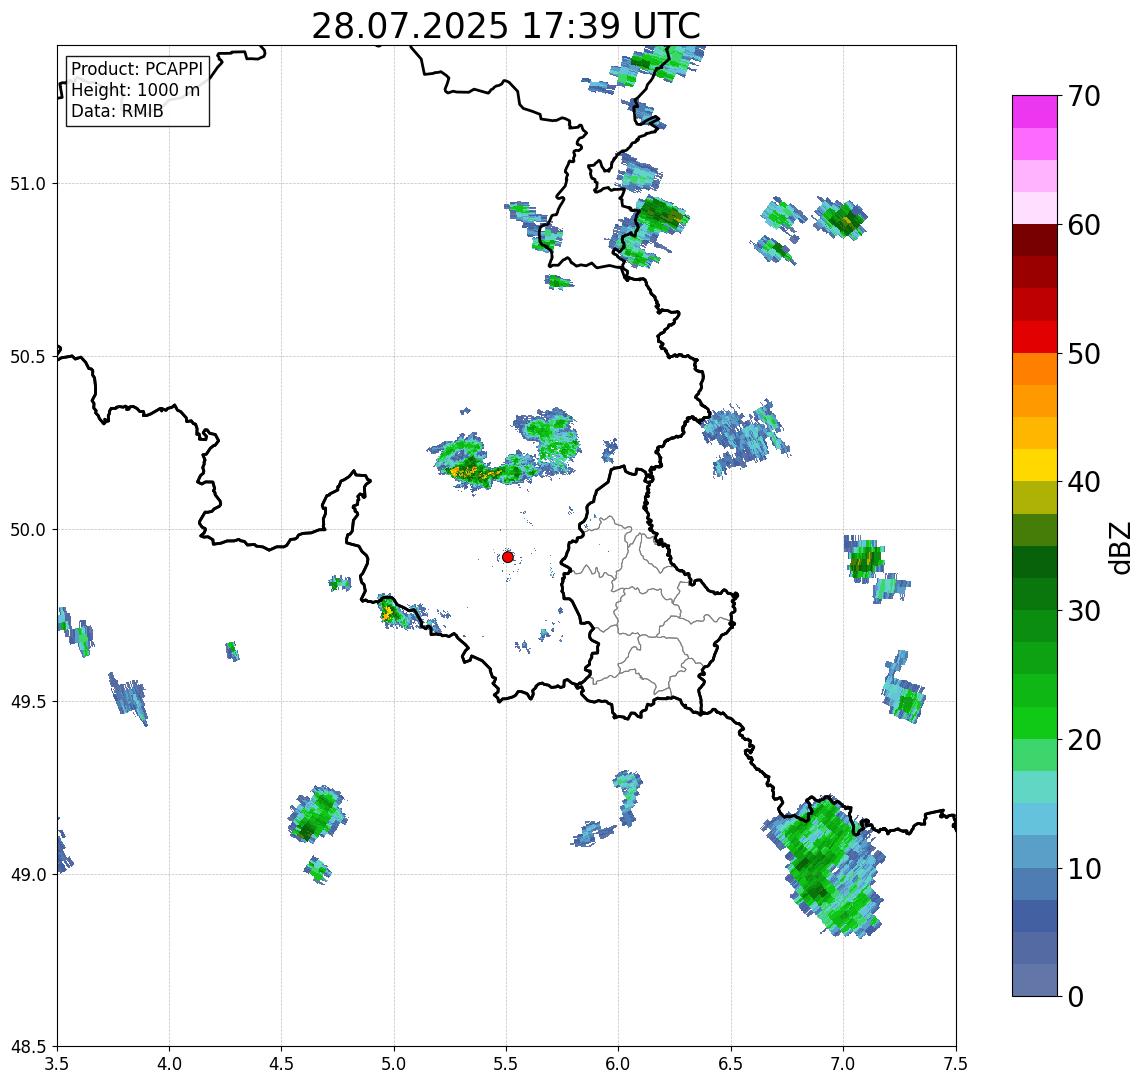
Task: Click the latitude axis label 50.5
Action: pyautogui.click(x=28, y=357)
